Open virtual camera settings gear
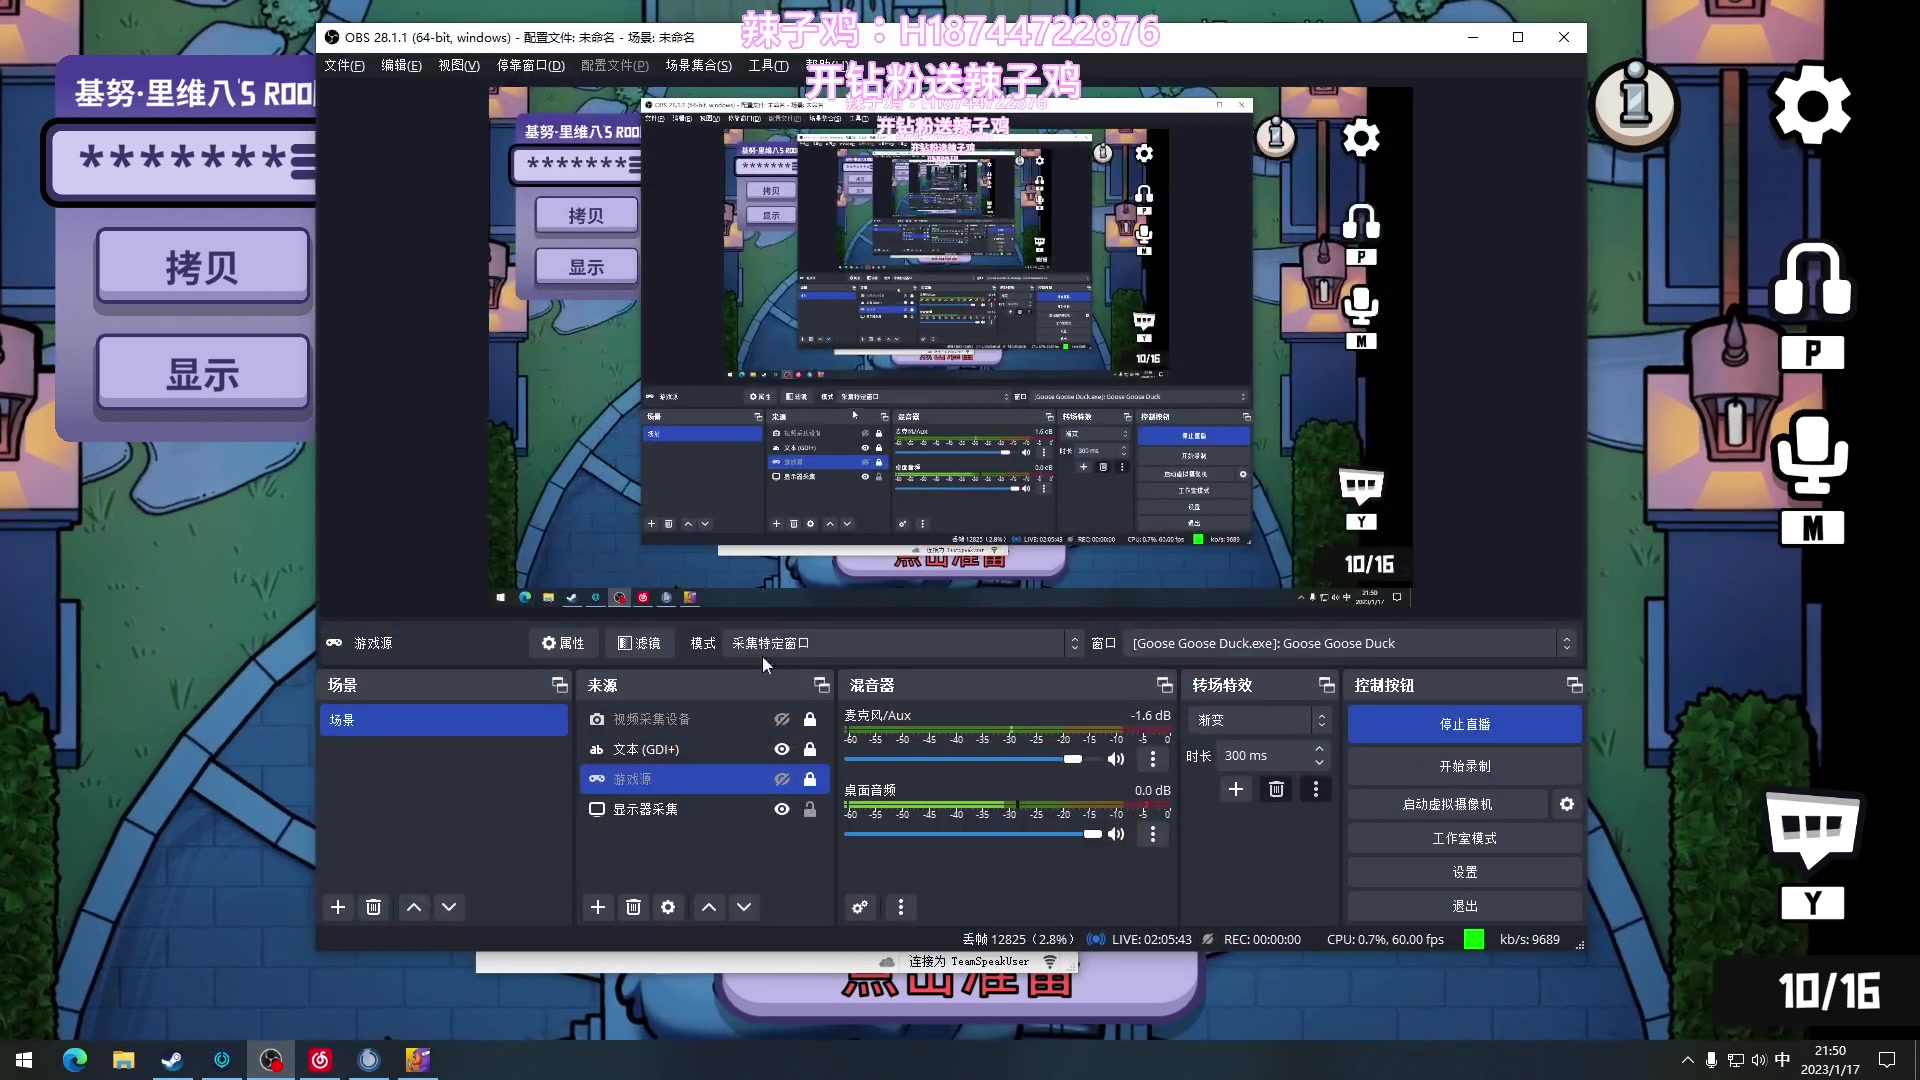 (x=1567, y=804)
